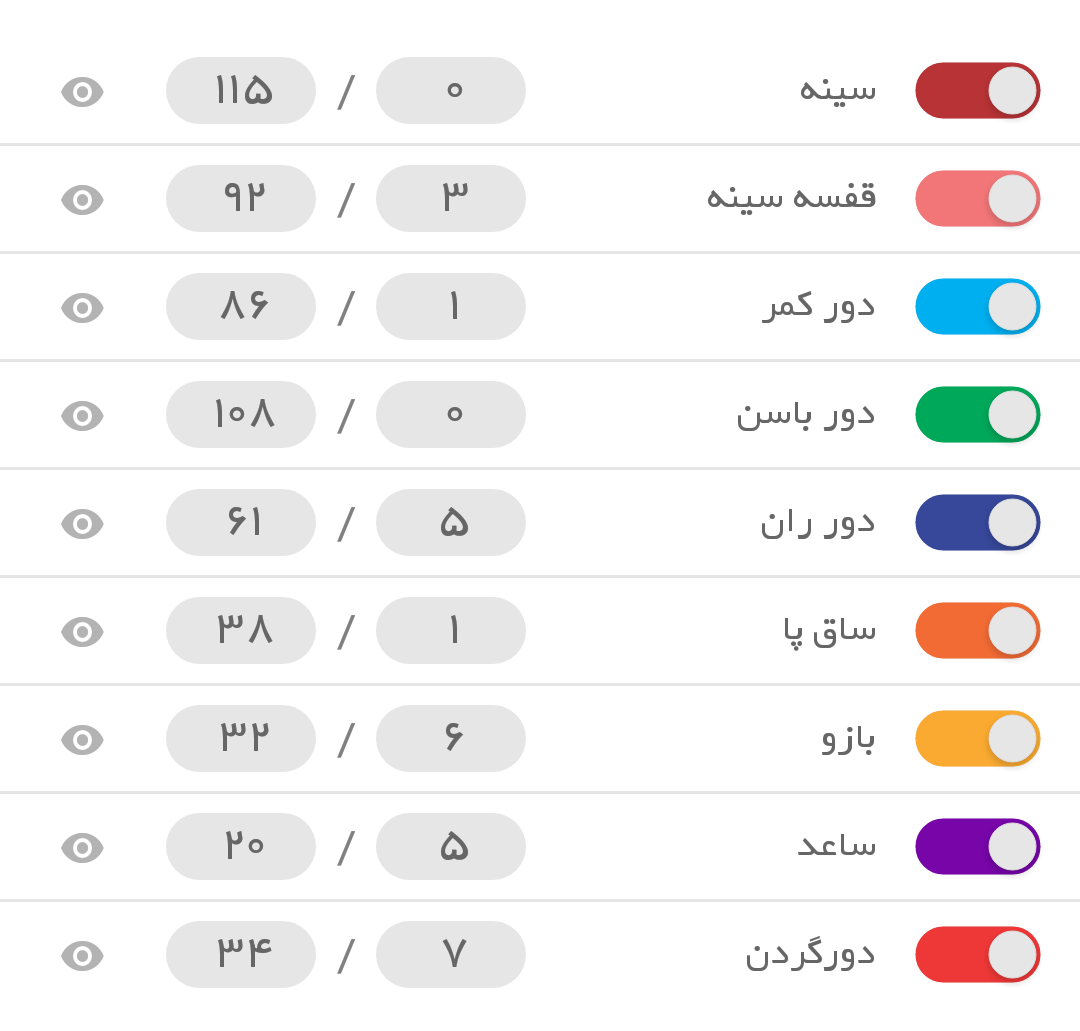1080x1031 pixels.
Task: Edit the بازو value field showing ۳۲
Action: click(241, 739)
